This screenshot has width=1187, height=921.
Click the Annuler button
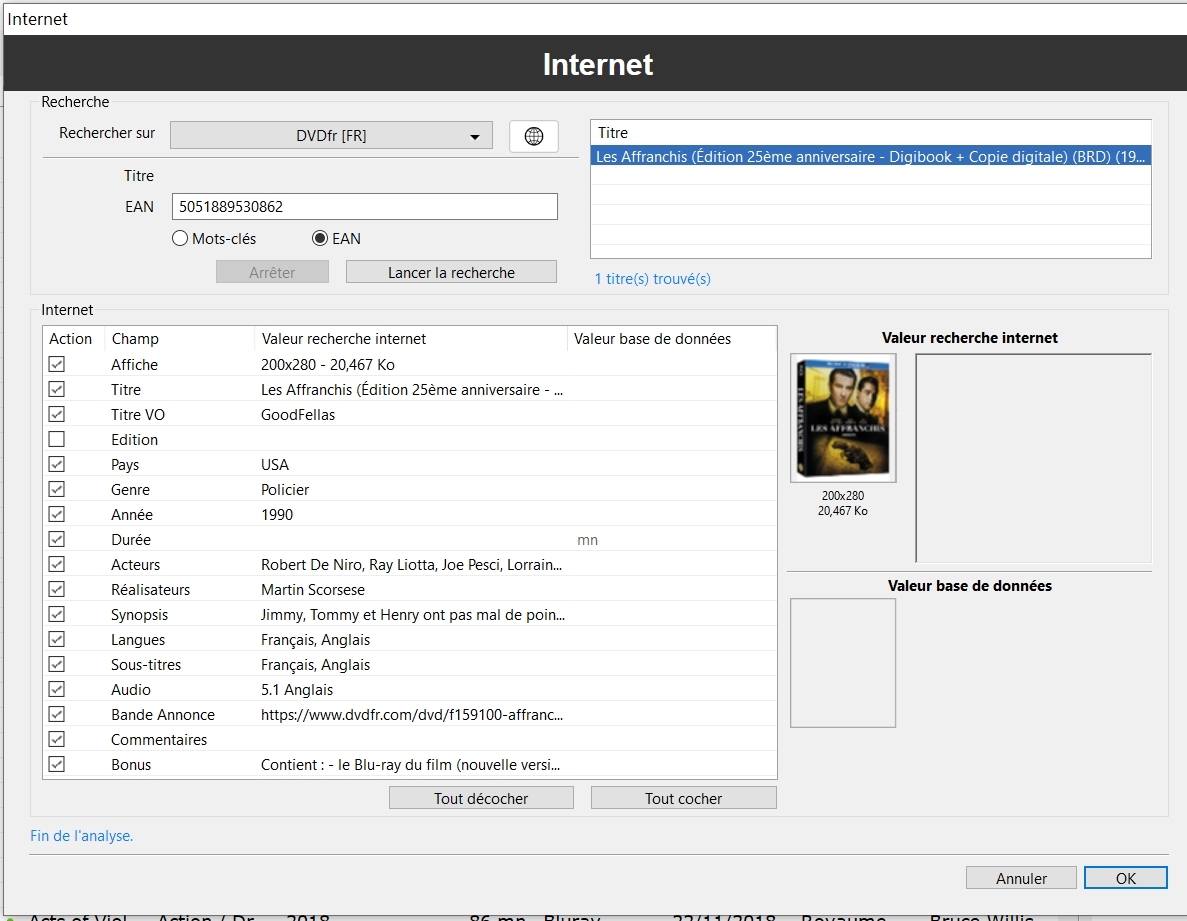click(1021, 878)
